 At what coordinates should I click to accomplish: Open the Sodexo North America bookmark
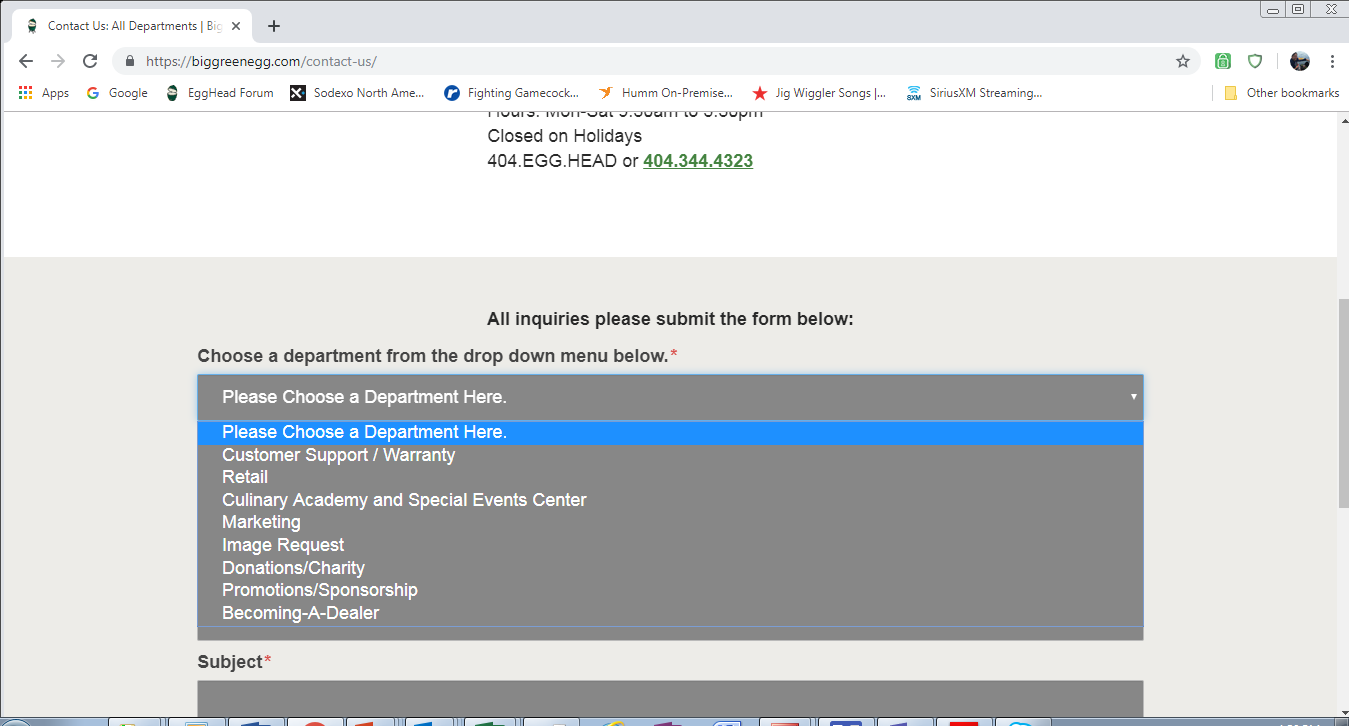coord(358,93)
